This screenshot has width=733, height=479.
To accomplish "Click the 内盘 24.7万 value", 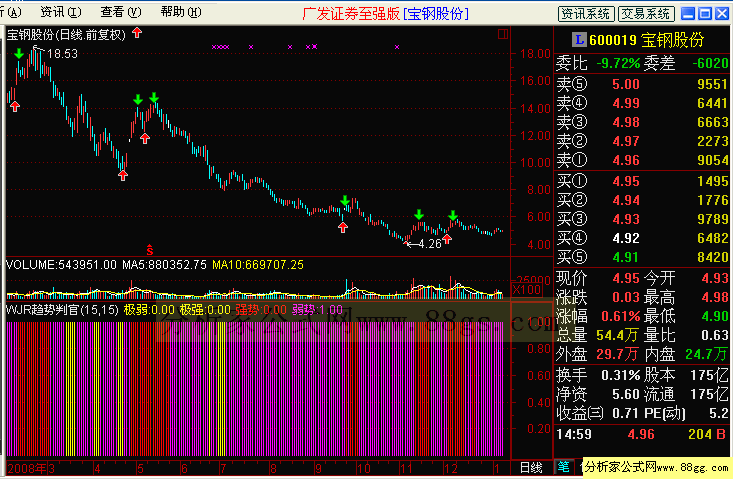I will click(706, 355).
